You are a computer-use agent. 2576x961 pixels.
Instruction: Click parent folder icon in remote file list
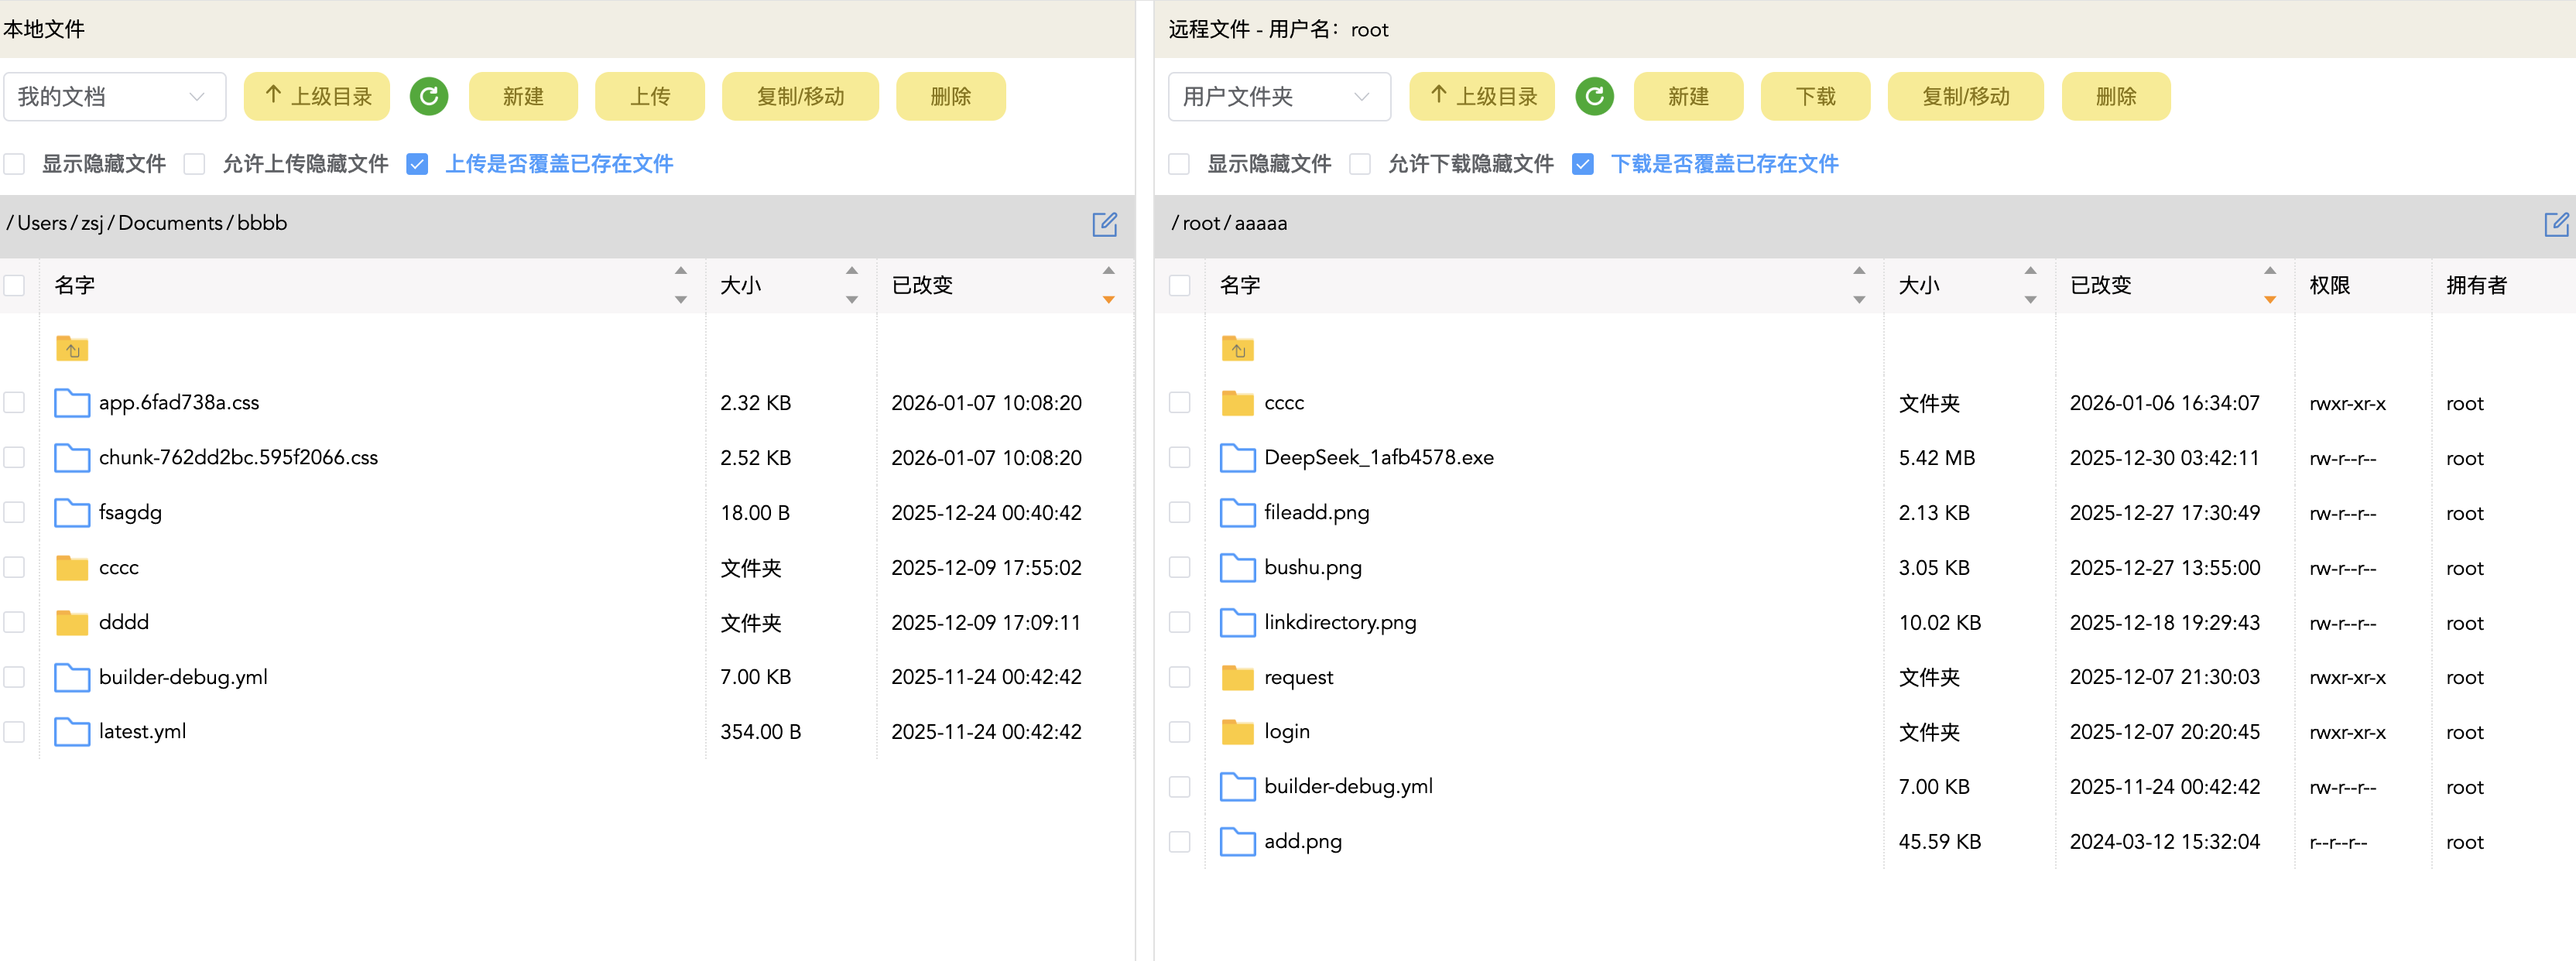pyautogui.click(x=1237, y=349)
